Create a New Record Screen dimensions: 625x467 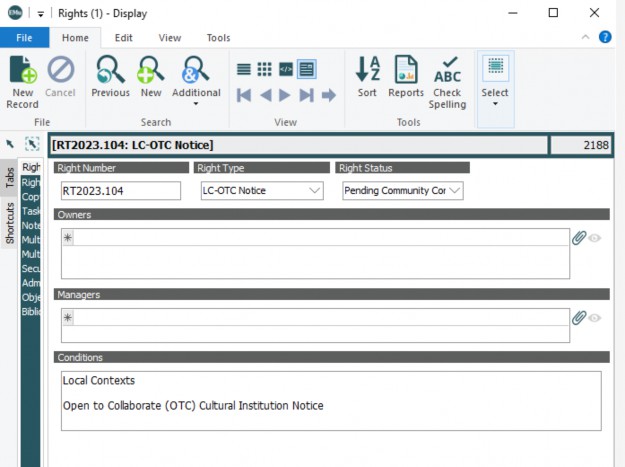(23, 82)
